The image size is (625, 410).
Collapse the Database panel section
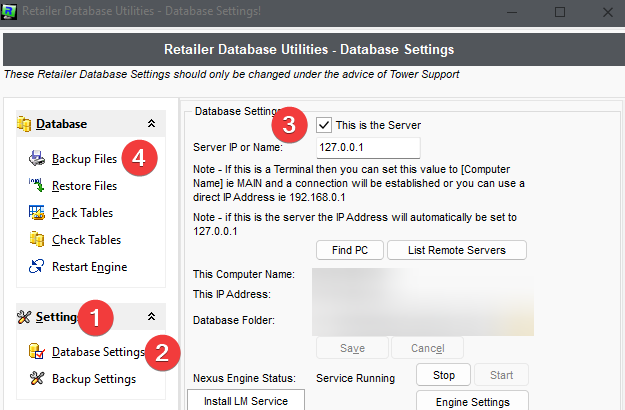point(151,124)
